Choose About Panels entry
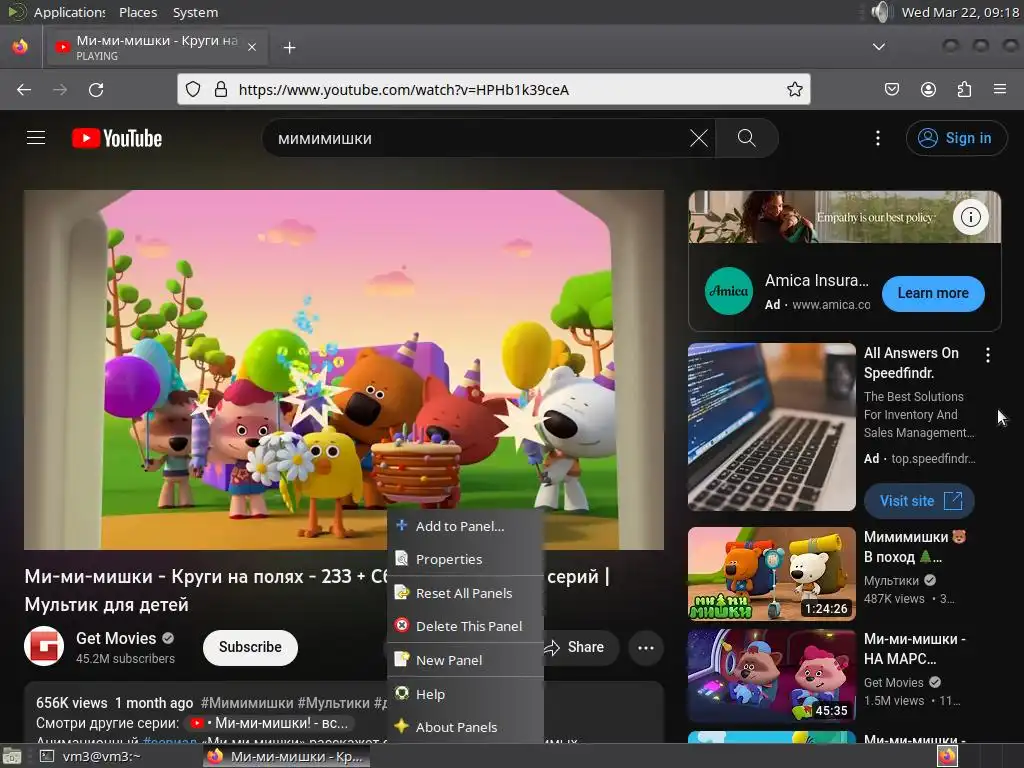This screenshot has width=1024, height=768. [465, 727]
